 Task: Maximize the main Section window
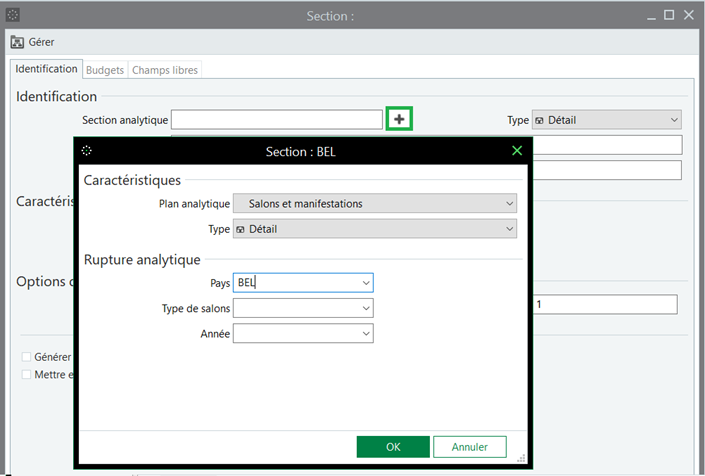click(x=669, y=15)
